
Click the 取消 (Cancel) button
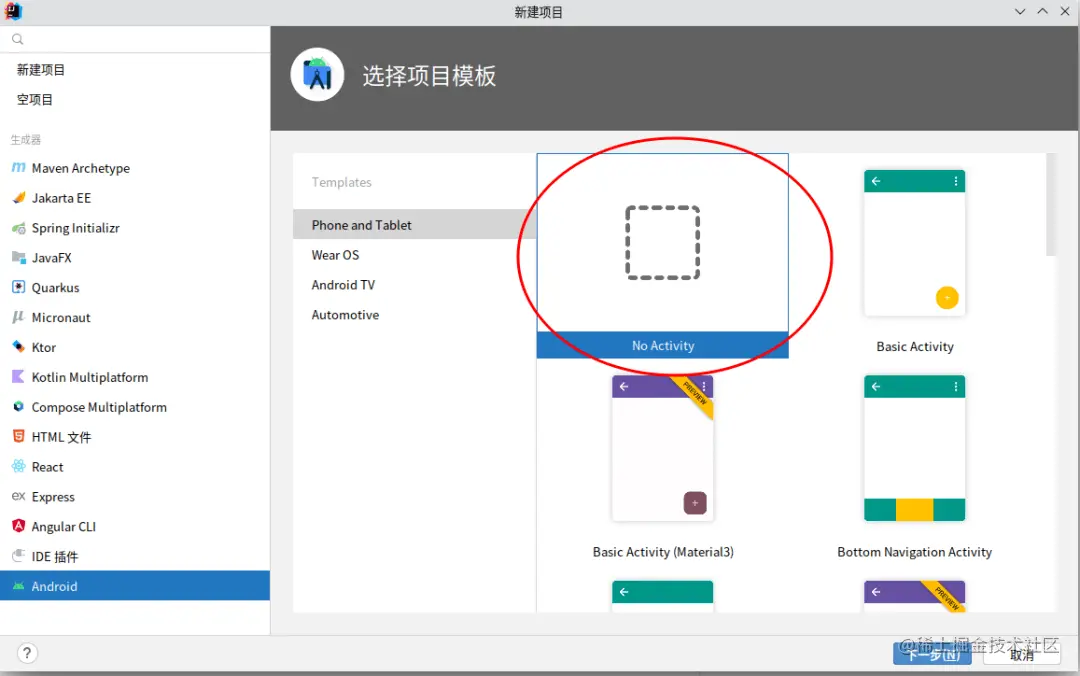[x=1022, y=653]
